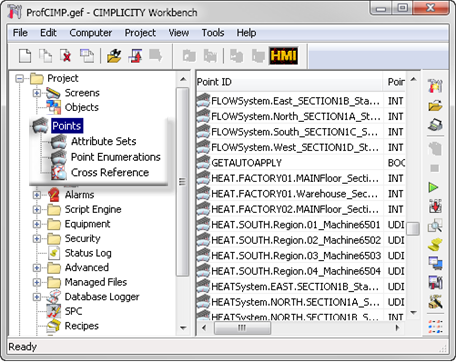Click the New Project toolbar icon
Image resolution: width=457 pixels, height=362 pixels.
coord(25,56)
